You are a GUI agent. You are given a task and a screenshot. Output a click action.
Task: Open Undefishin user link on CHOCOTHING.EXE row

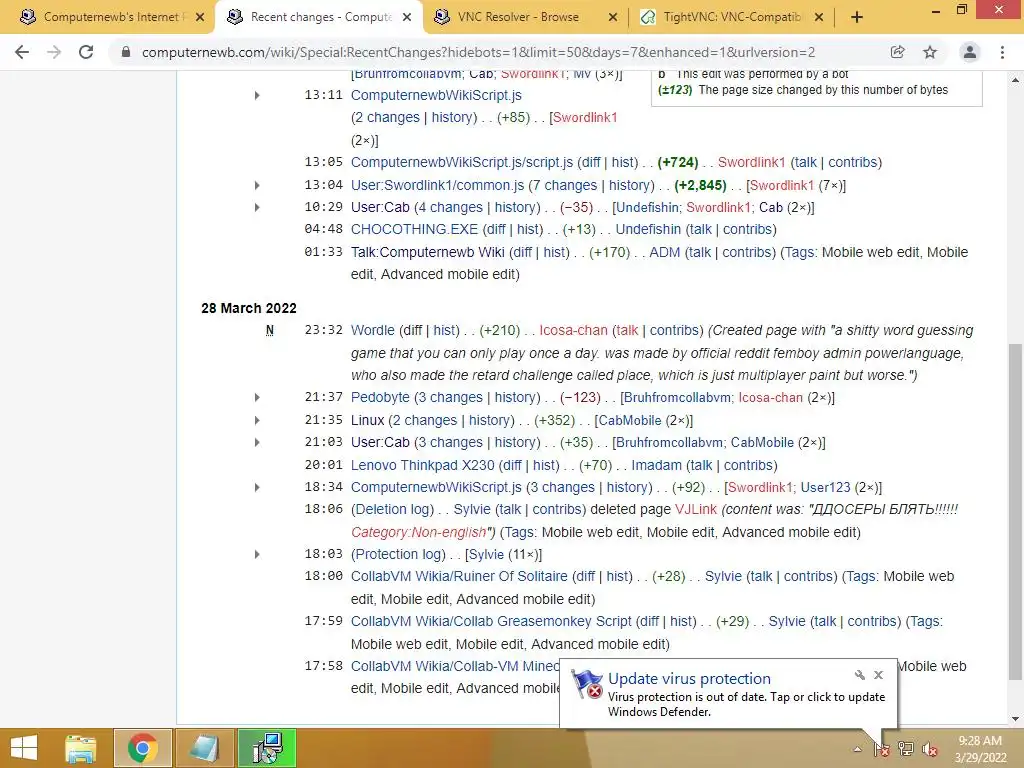coord(648,229)
